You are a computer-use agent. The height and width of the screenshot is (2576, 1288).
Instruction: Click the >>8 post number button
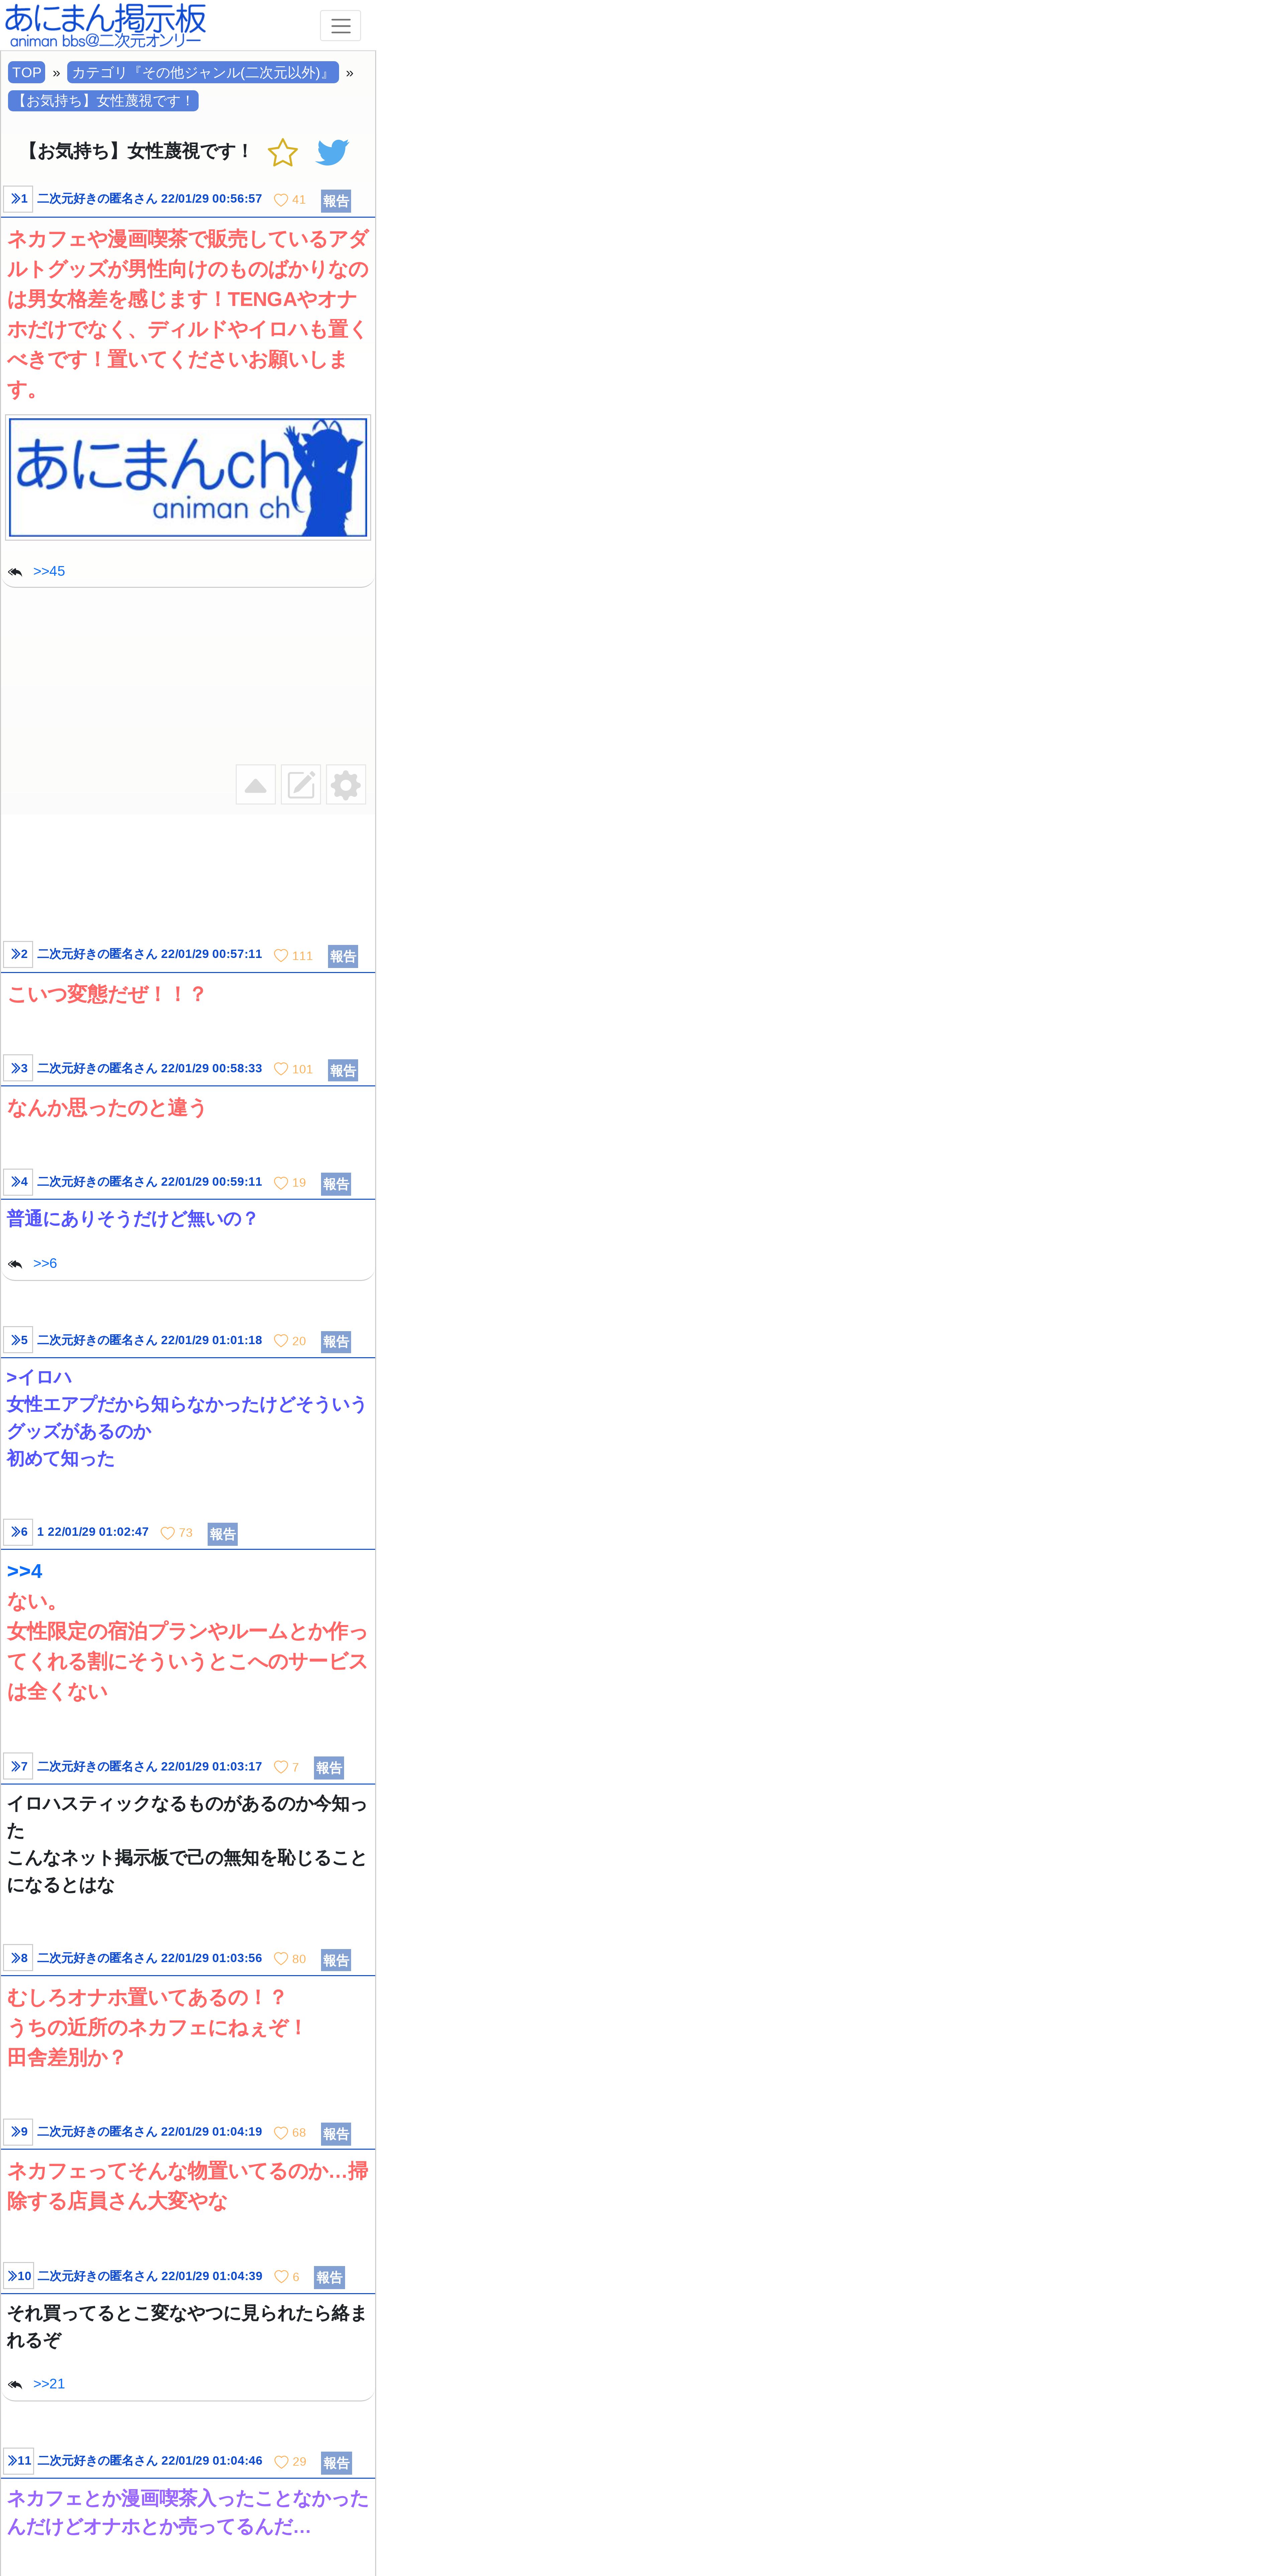pos(18,1958)
